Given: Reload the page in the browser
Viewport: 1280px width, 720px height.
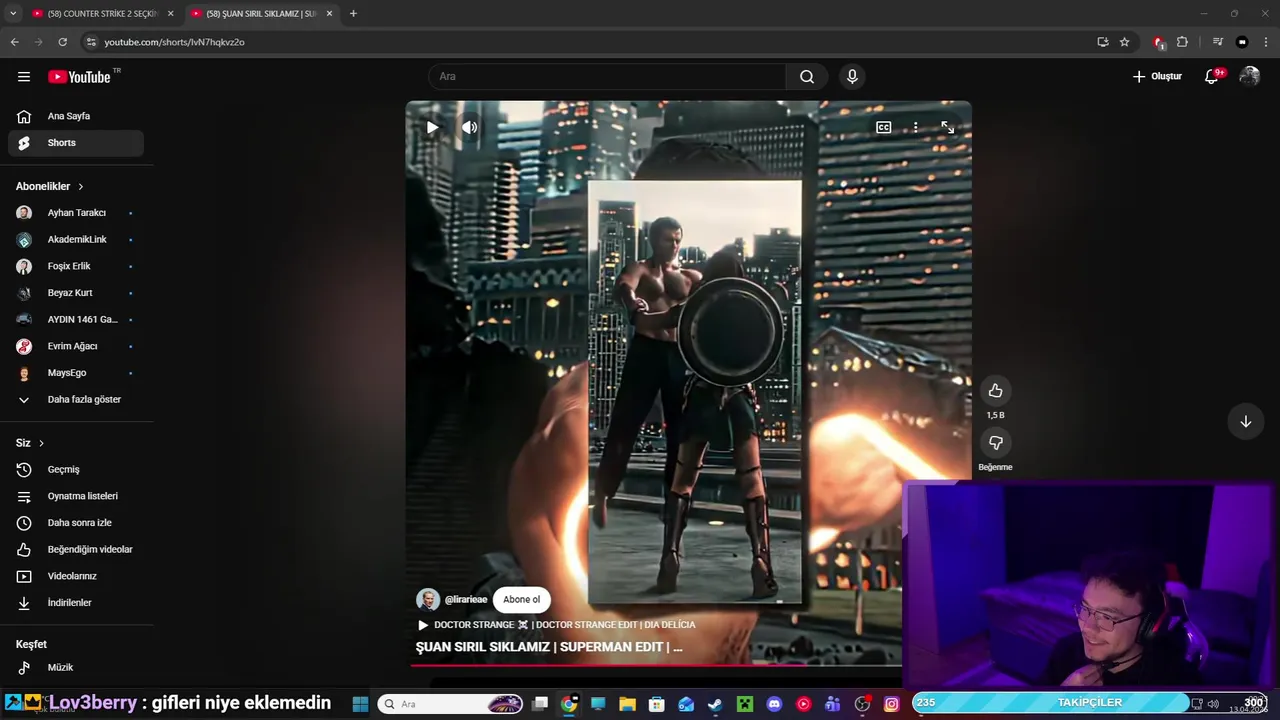Looking at the screenshot, I should (62, 42).
